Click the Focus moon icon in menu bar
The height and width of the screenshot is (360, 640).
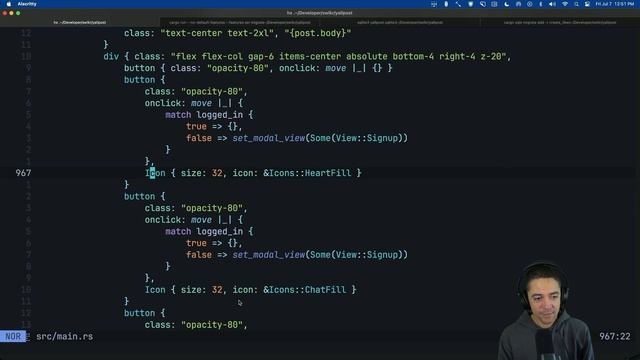pyautogui.click(x=507, y=4)
